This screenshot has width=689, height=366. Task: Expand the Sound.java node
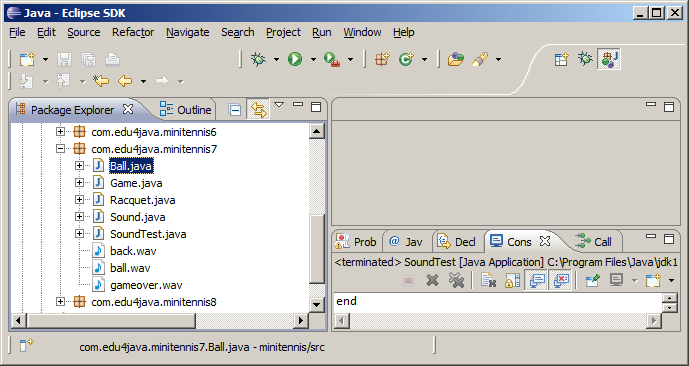point(79,217)
